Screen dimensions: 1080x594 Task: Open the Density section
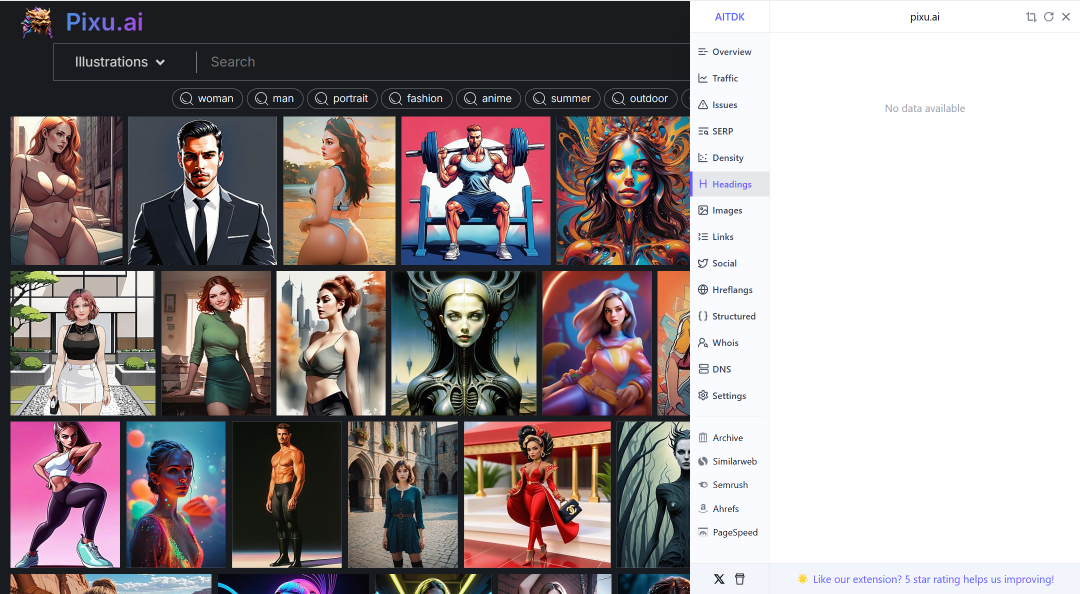[729, 158]
